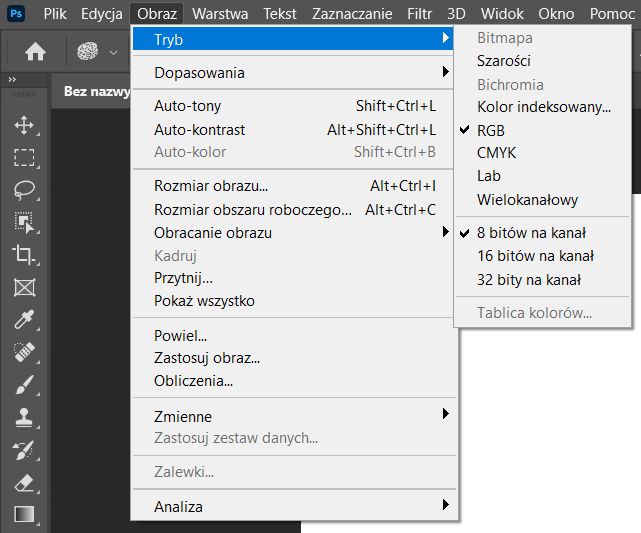The height and width of the screenshot is (533, 641).
Task: Click the Photoshop Ps logo icon
Action: [16, 13]
